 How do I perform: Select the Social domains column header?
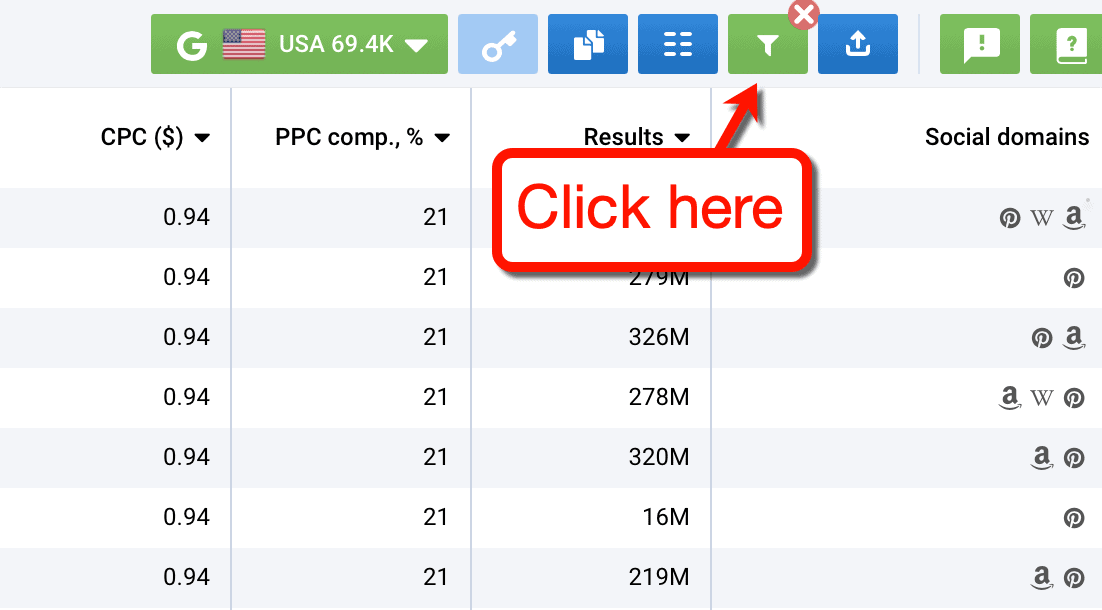[1007, 137]
